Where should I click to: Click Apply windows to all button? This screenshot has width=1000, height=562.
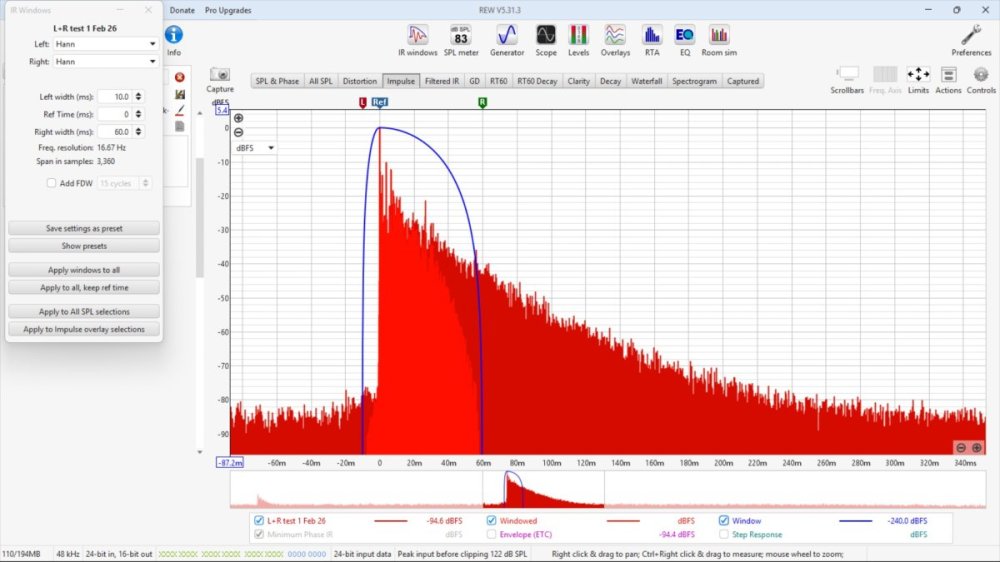point(84,270)
